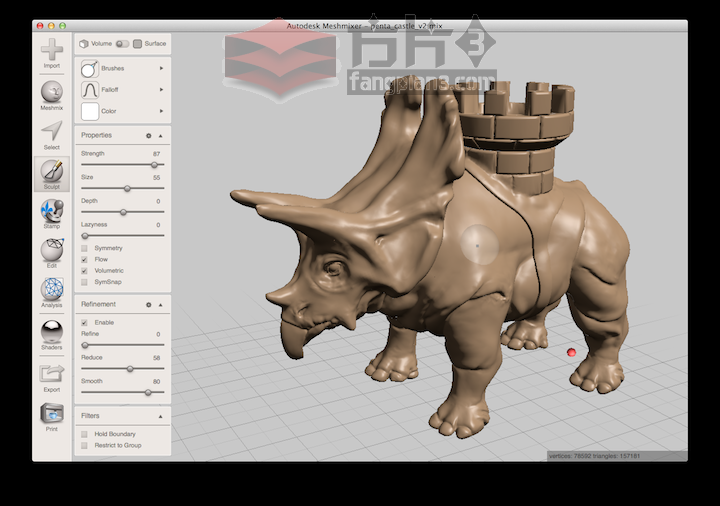Click the Lazyness slider handle
The image size is (720, 506).
(x=84, y=236)
